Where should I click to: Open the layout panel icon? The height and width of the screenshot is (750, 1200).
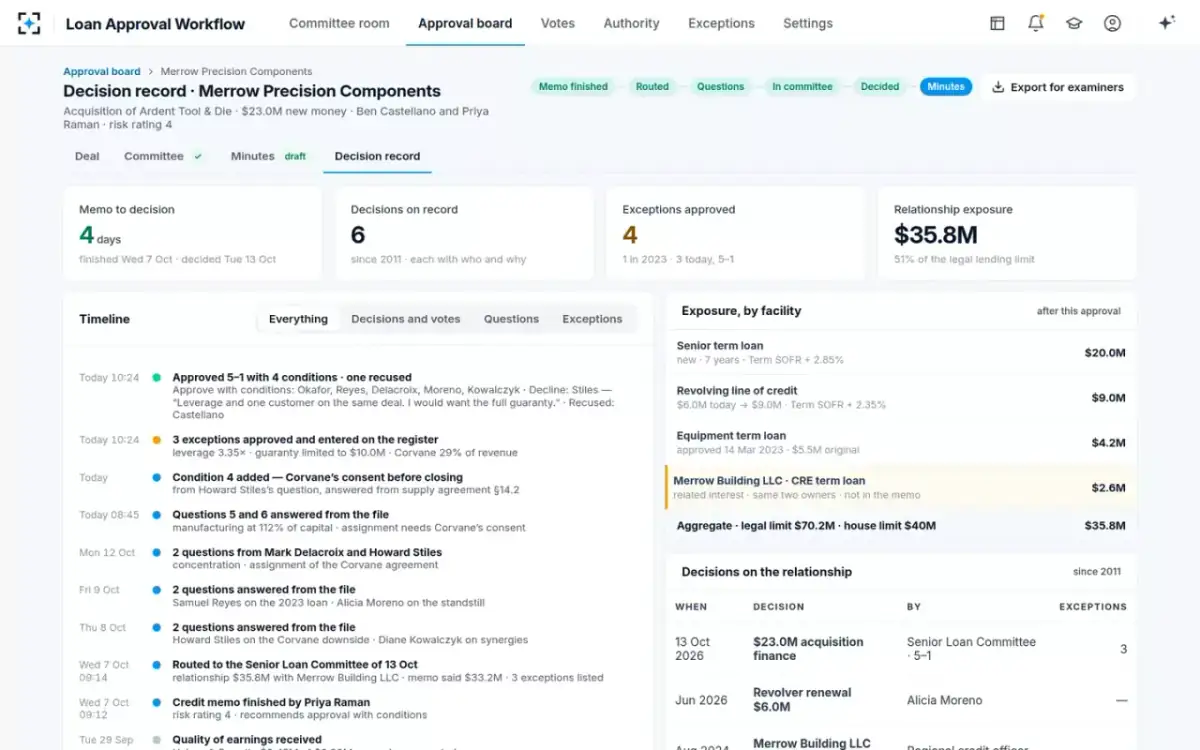997,23
